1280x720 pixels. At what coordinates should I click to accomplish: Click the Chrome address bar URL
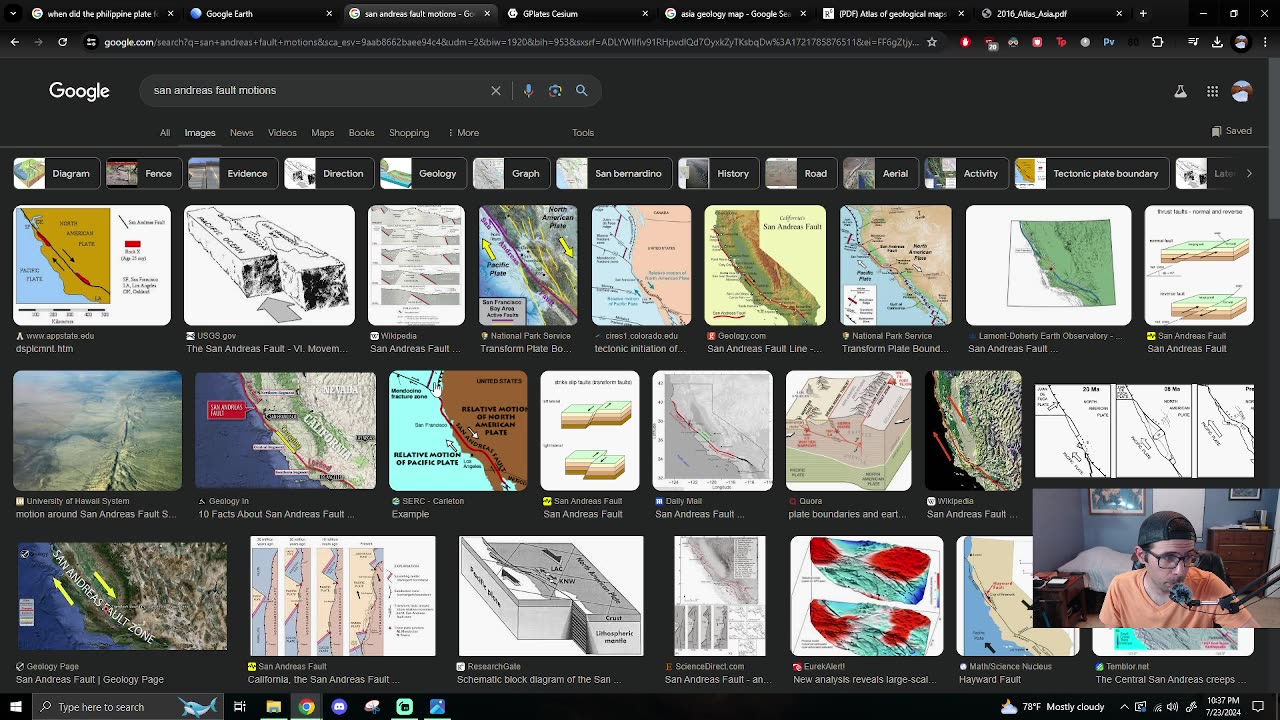click(x=510, y=42)
